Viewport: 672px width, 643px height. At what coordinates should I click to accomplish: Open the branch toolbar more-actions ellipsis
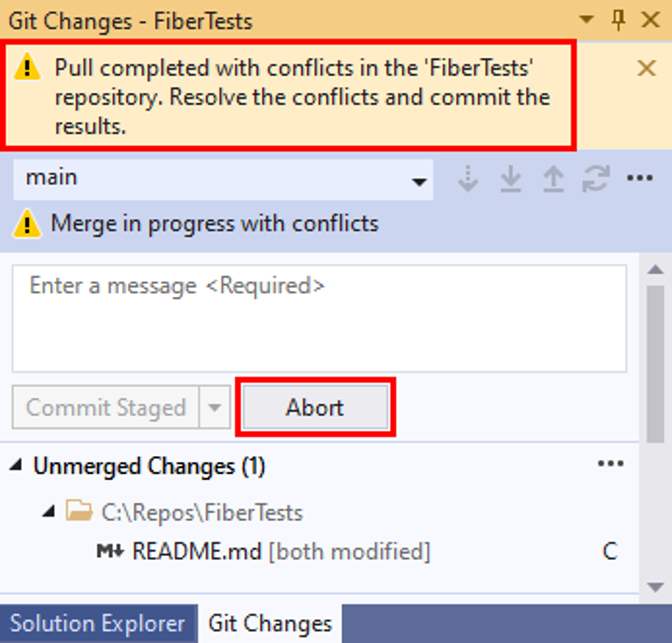click(640, 178)
